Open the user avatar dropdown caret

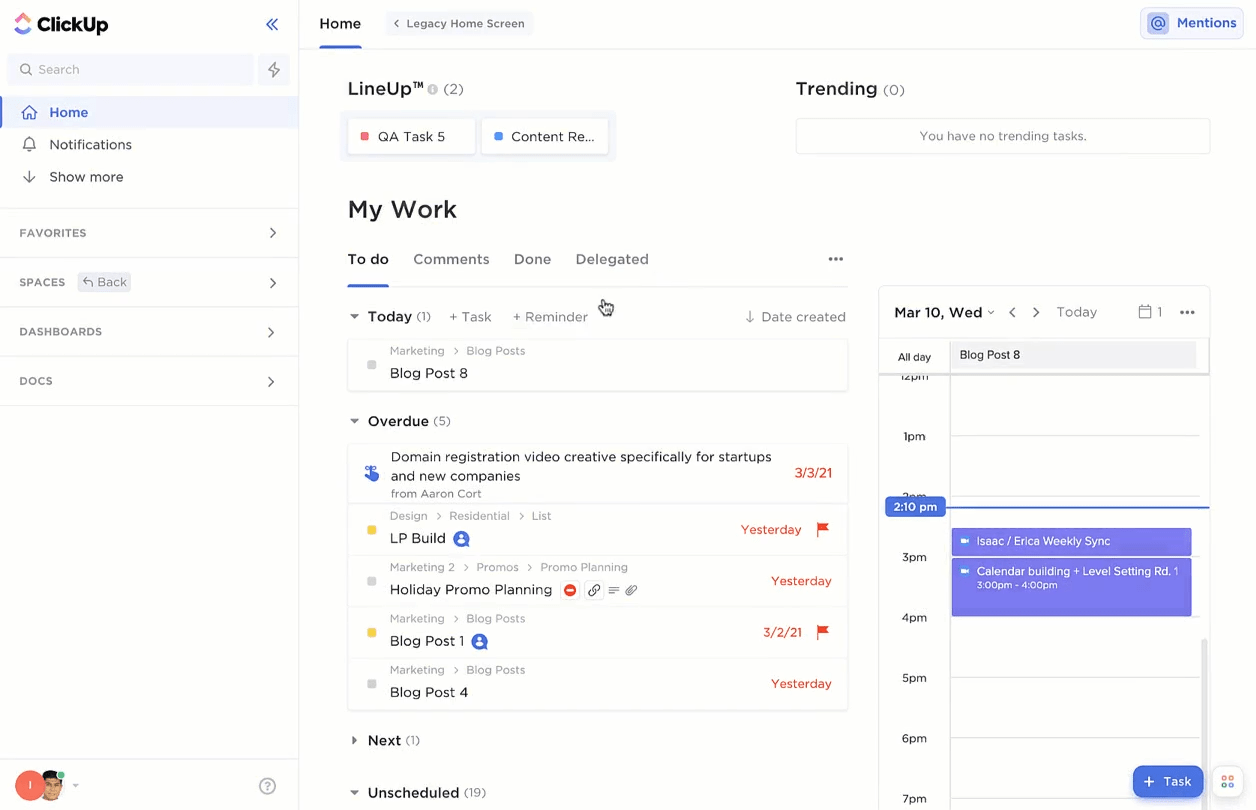click(76, 786)
